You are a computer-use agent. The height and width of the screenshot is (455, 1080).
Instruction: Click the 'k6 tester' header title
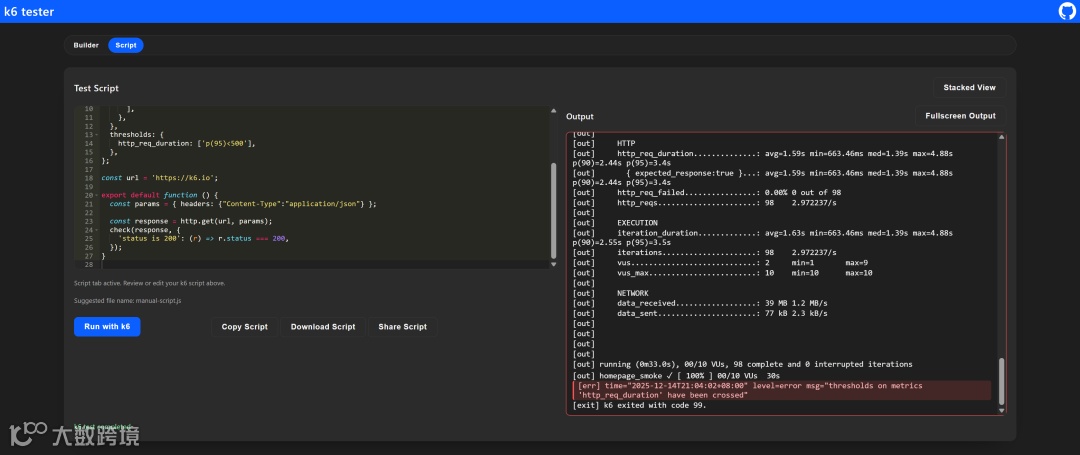pos(29,12)
